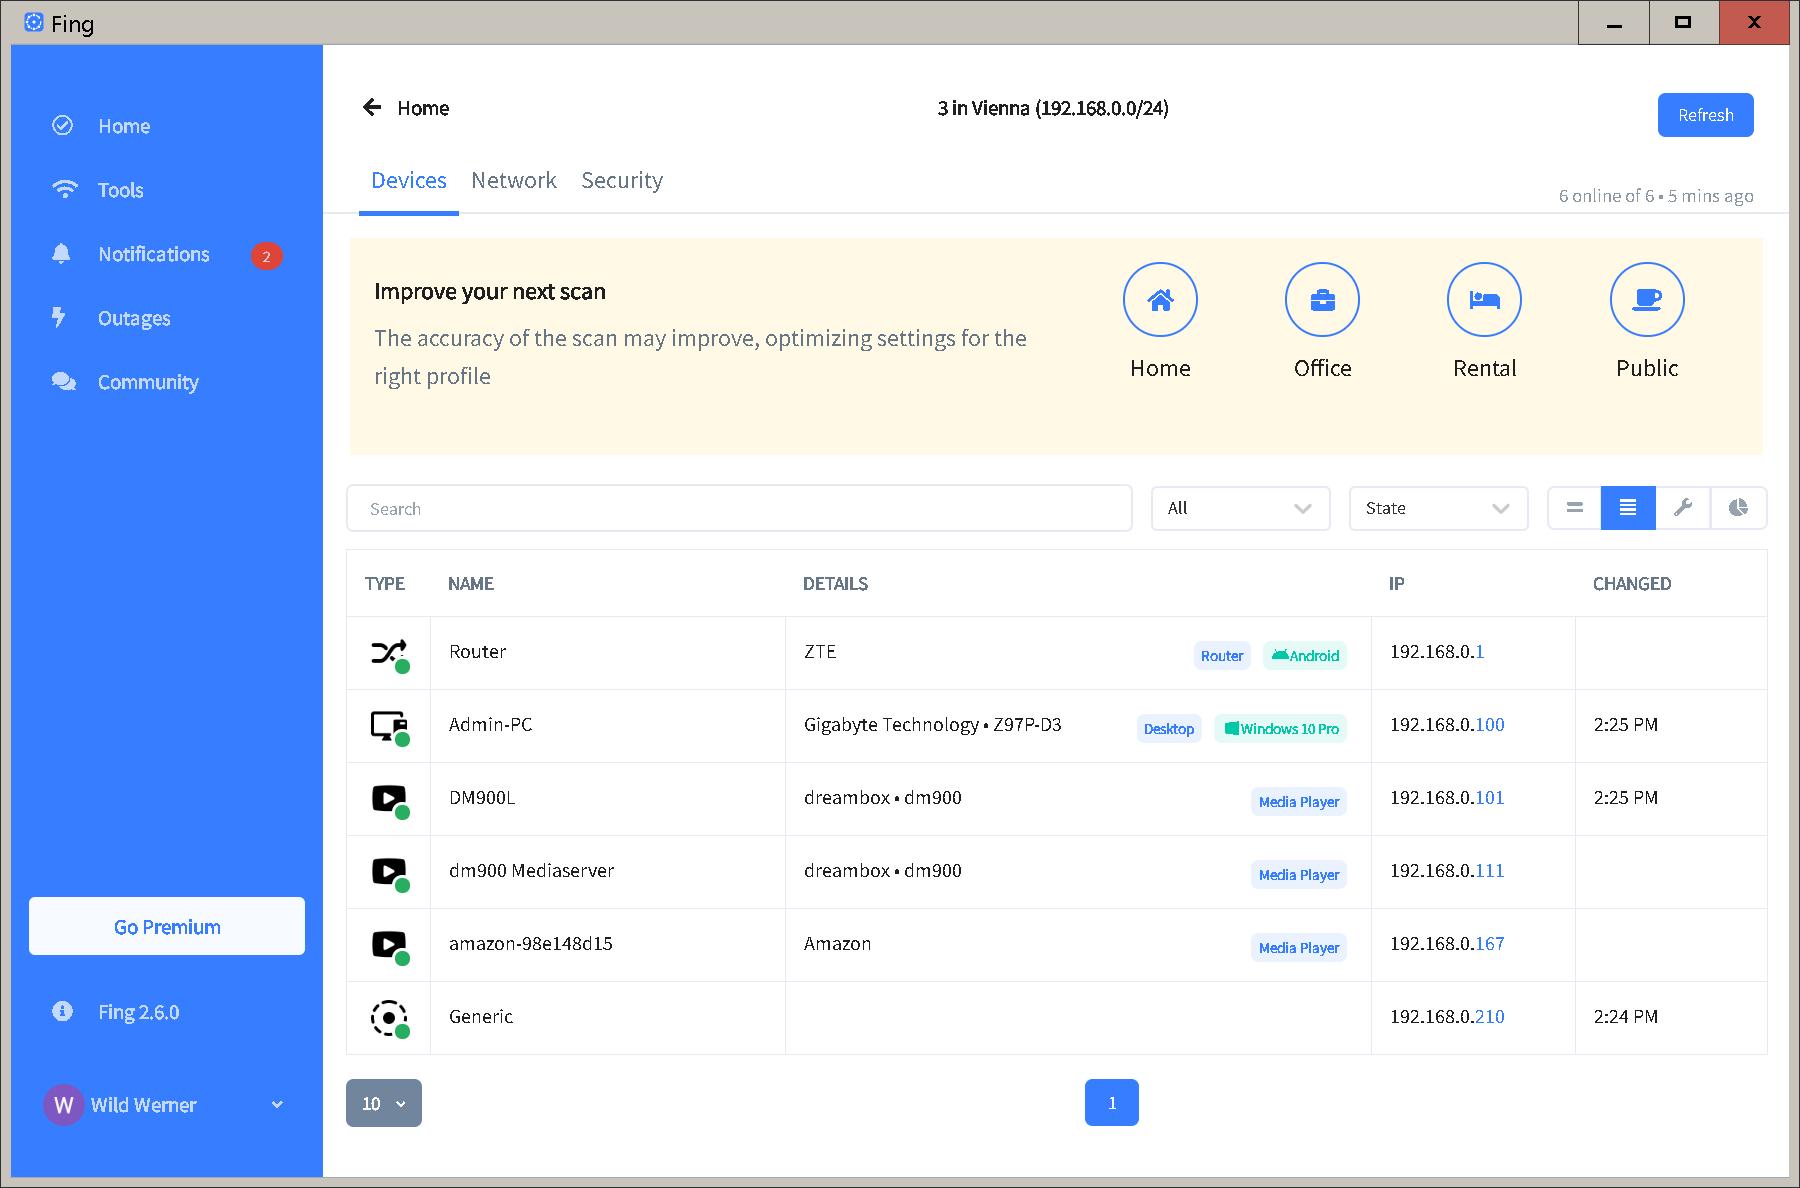Open the page size dropdown showing 10
Image resolution: width=1800 pixels, height=1188 pixels.
(384, 1103)
